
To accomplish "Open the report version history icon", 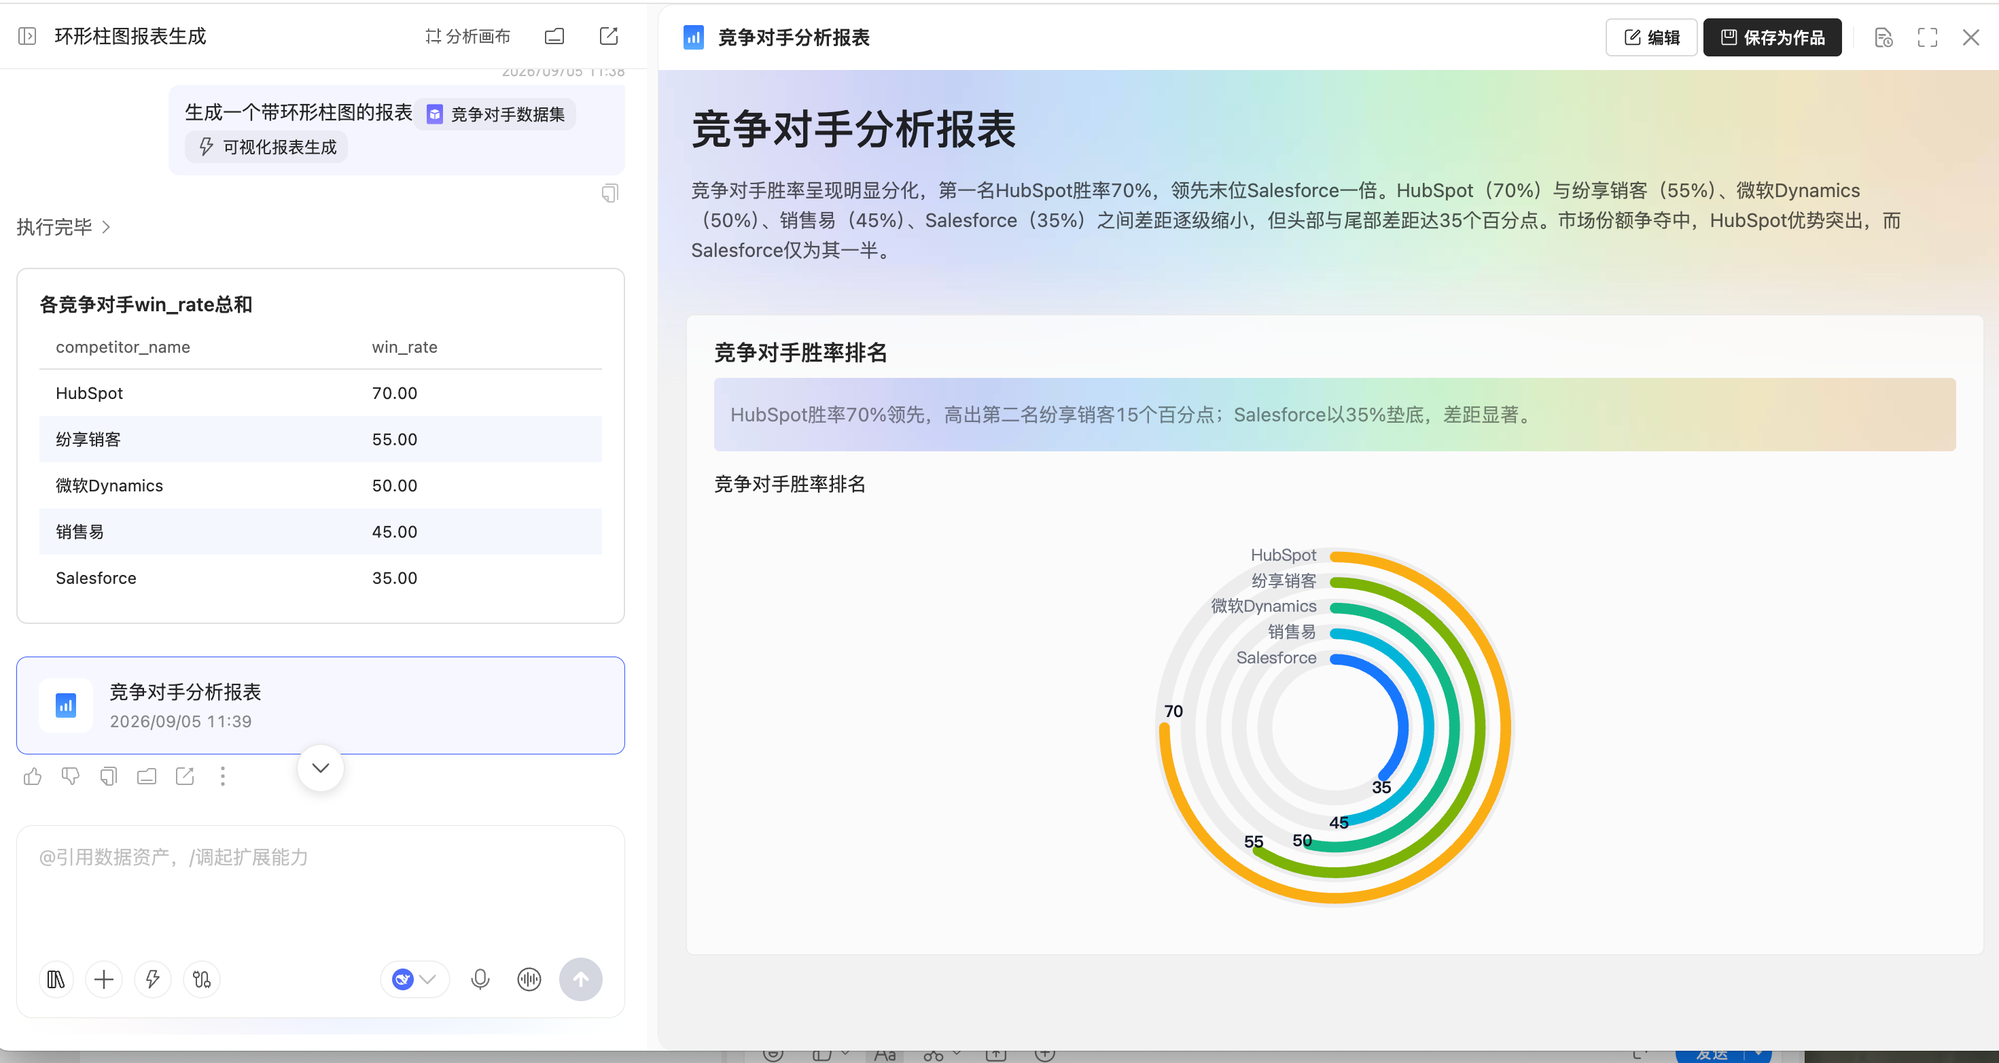I will tap(1883, 37).
